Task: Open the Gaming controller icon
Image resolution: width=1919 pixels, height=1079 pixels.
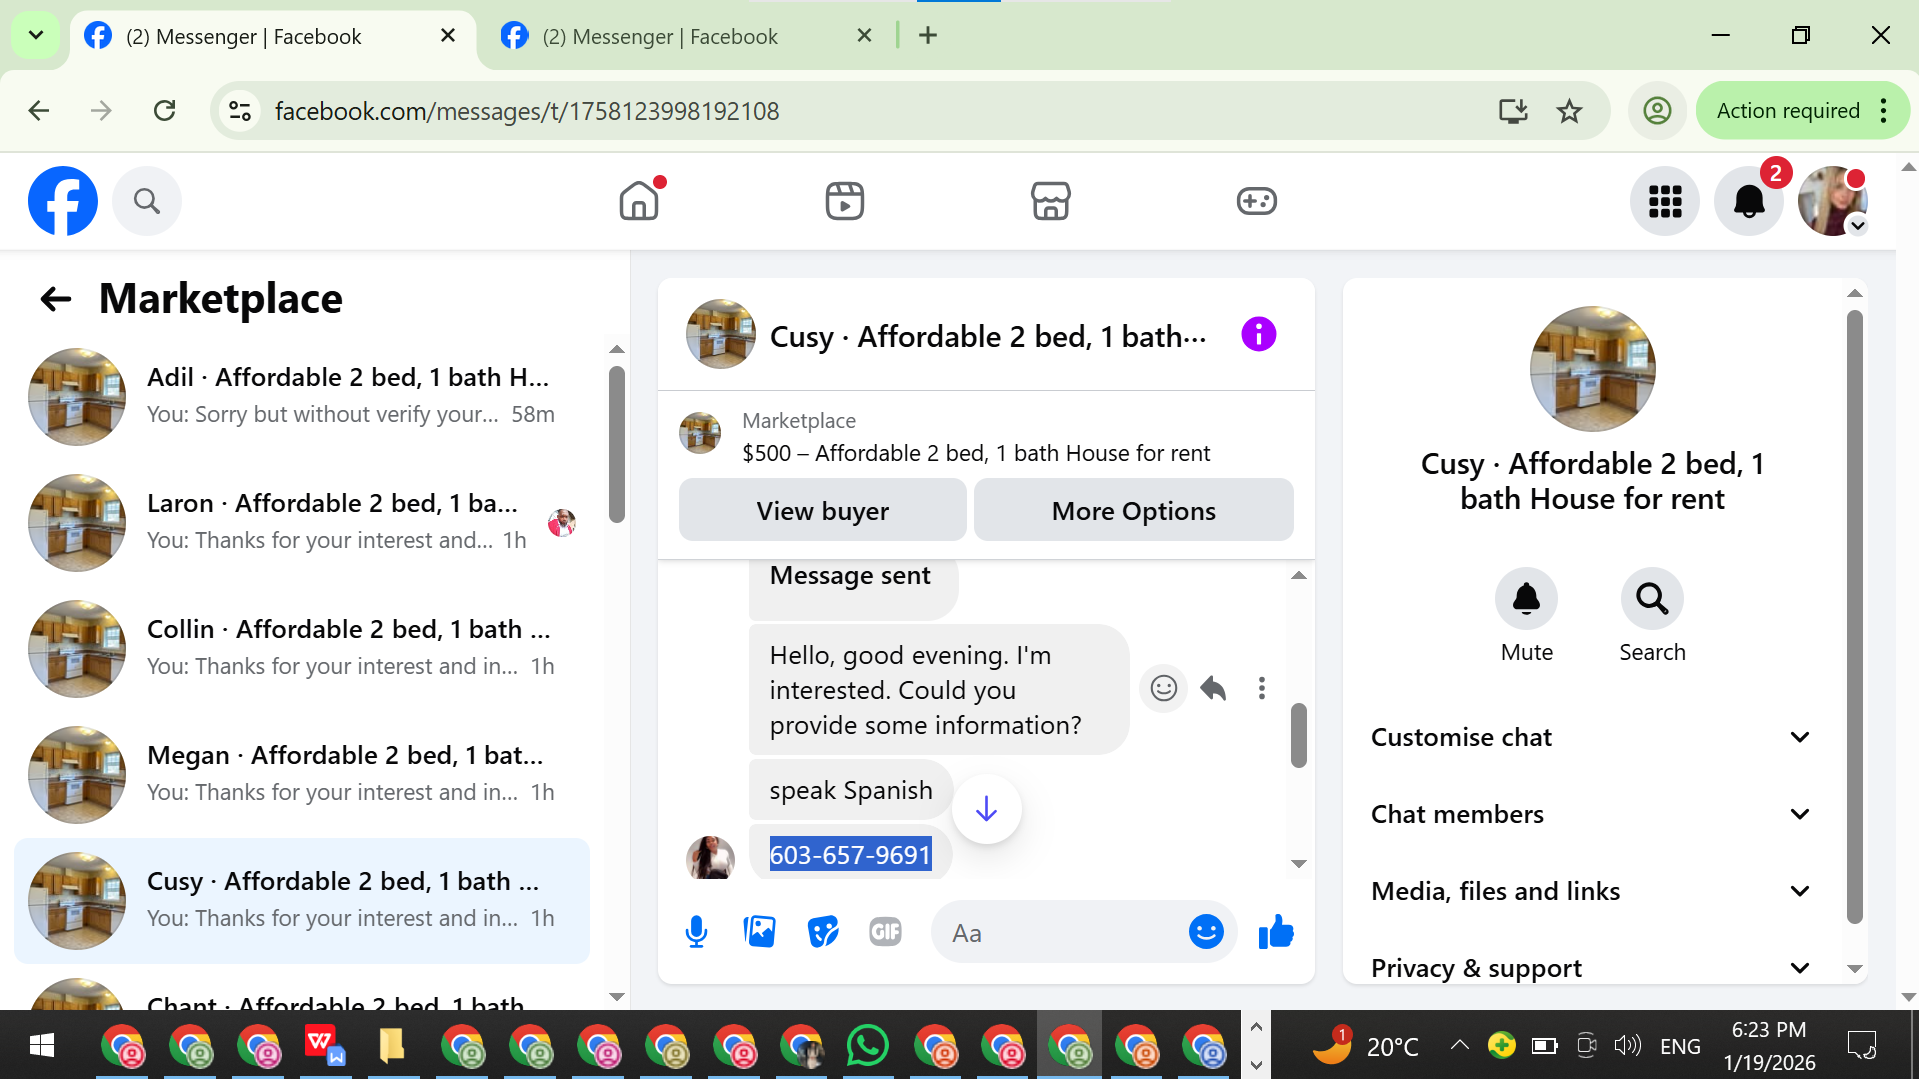Action: pos(1257,201)
